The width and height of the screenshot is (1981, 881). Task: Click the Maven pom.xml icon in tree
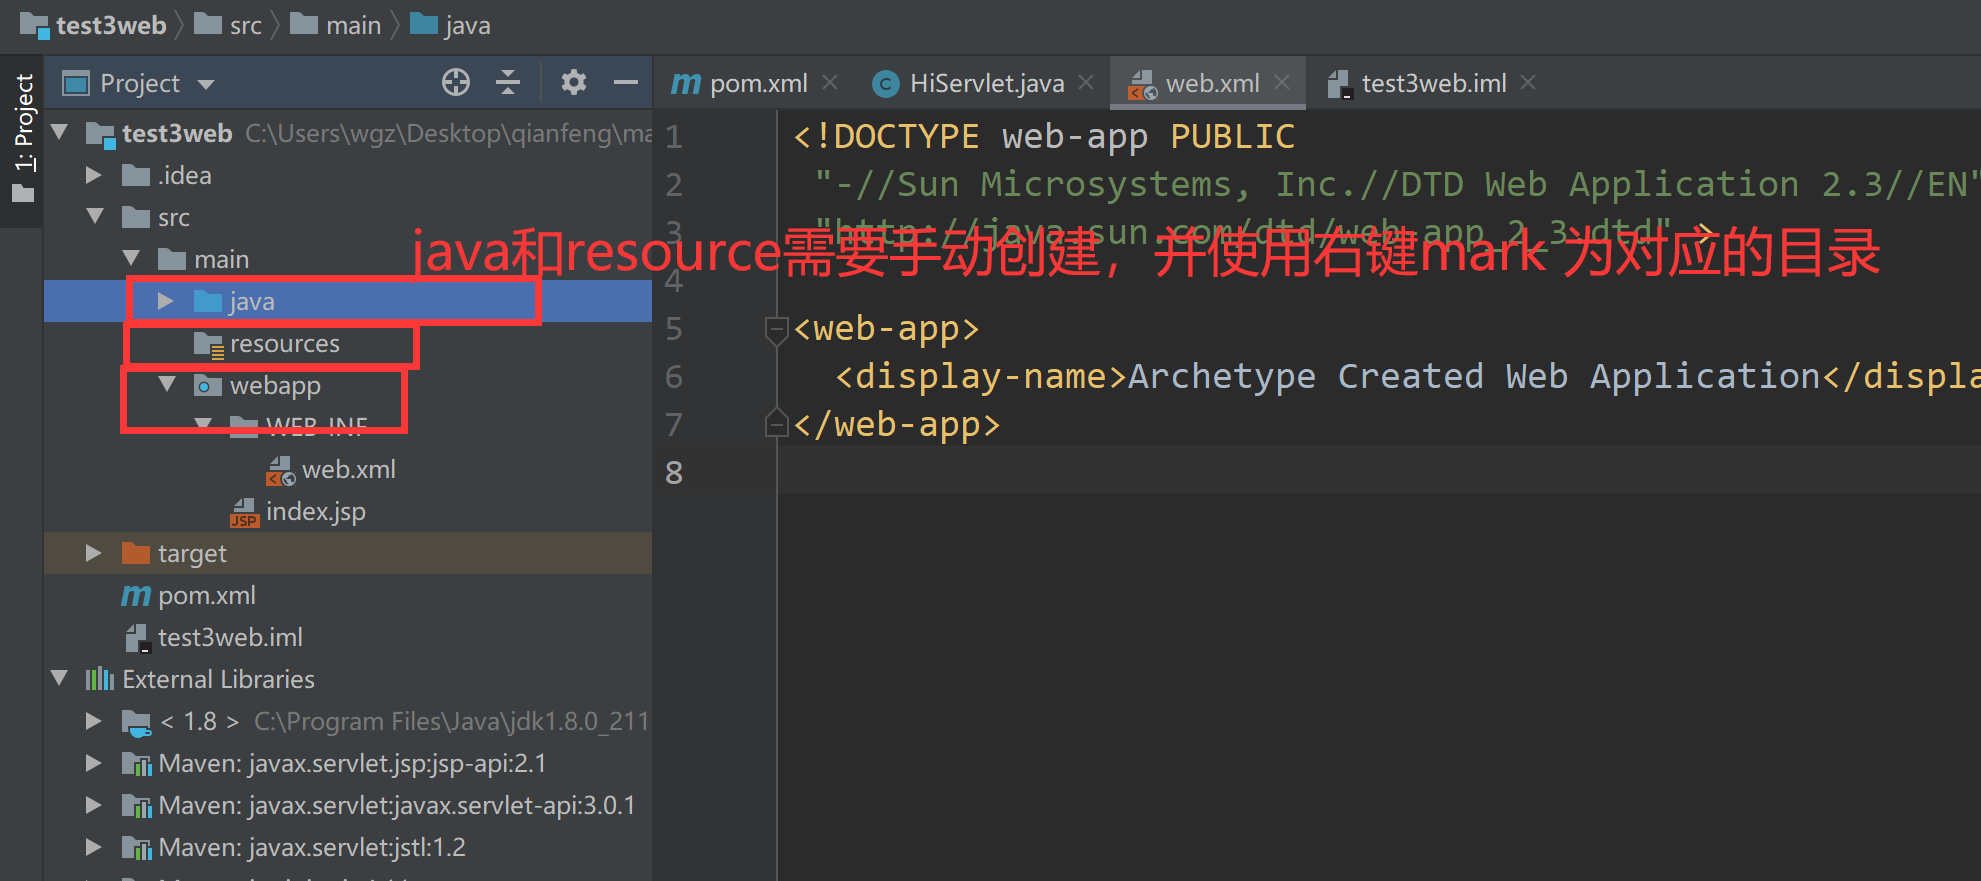click(136, 596)
